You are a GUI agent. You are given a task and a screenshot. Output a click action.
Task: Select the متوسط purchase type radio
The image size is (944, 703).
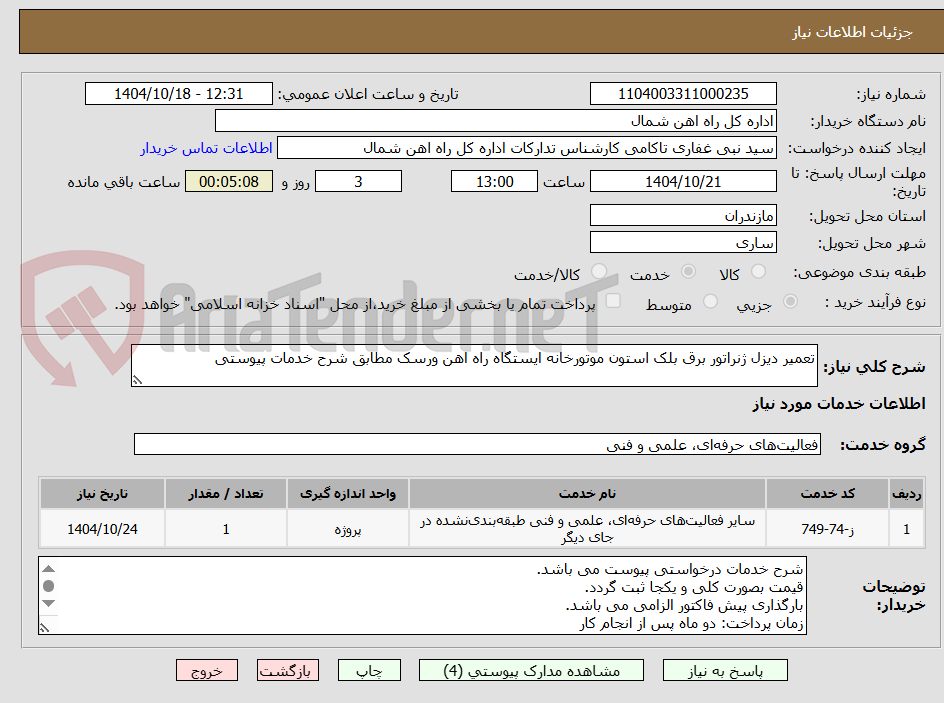point(710,301)
